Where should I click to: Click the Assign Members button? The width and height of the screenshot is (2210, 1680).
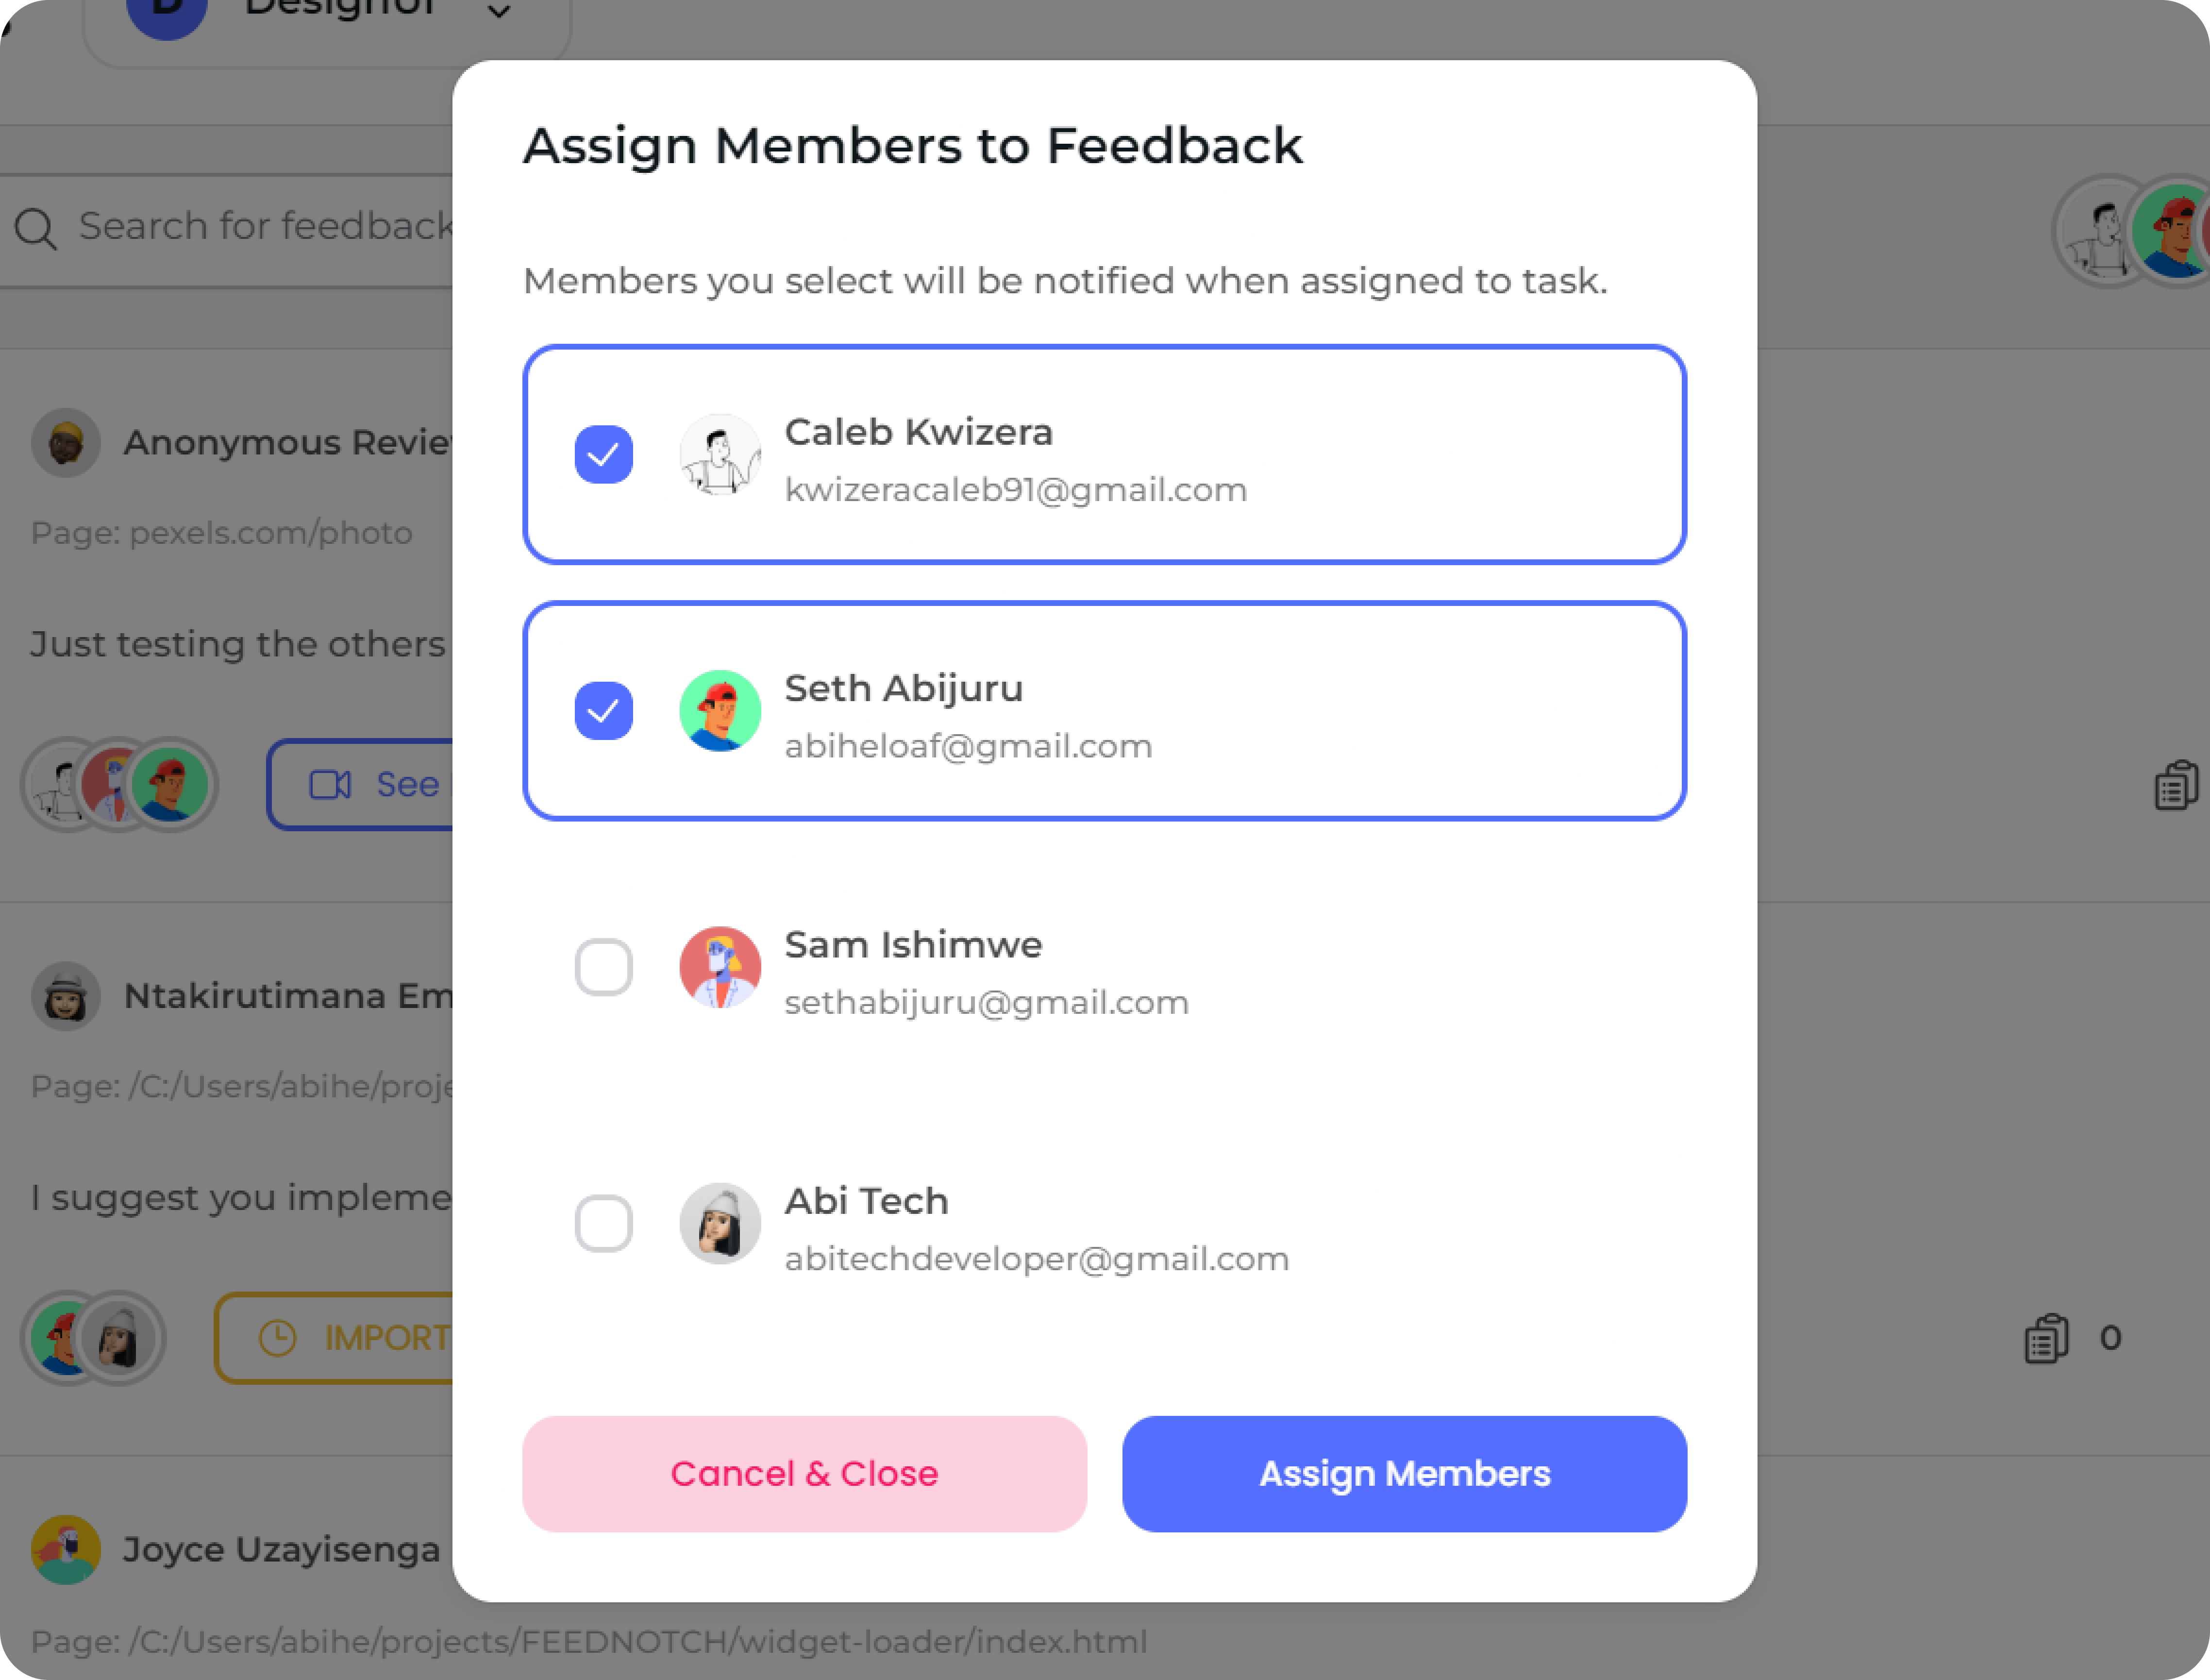[x=1403, y=1473]
